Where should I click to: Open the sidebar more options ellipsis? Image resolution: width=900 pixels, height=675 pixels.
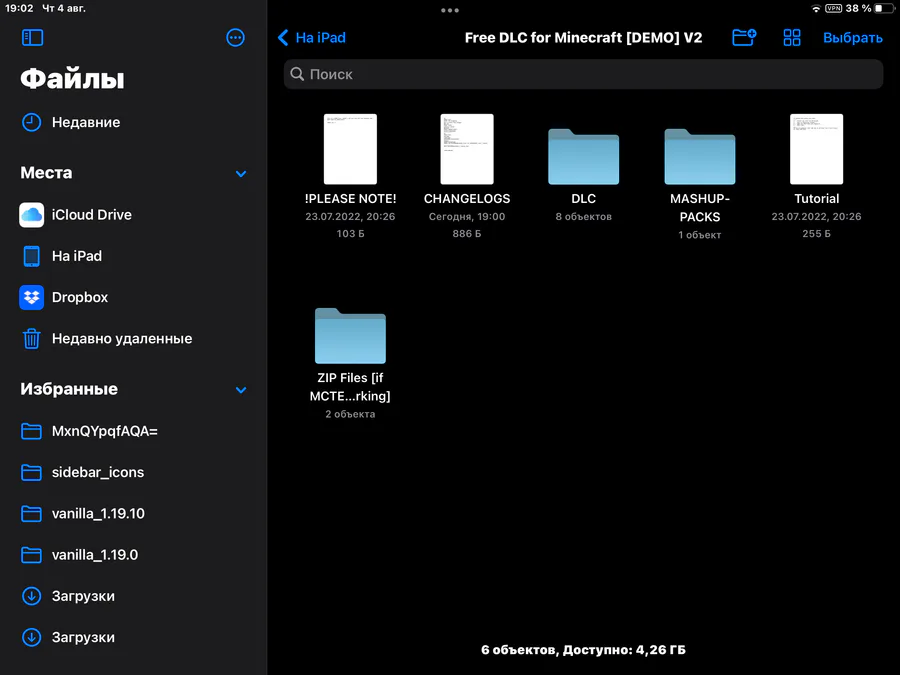[x=235, y=38]
